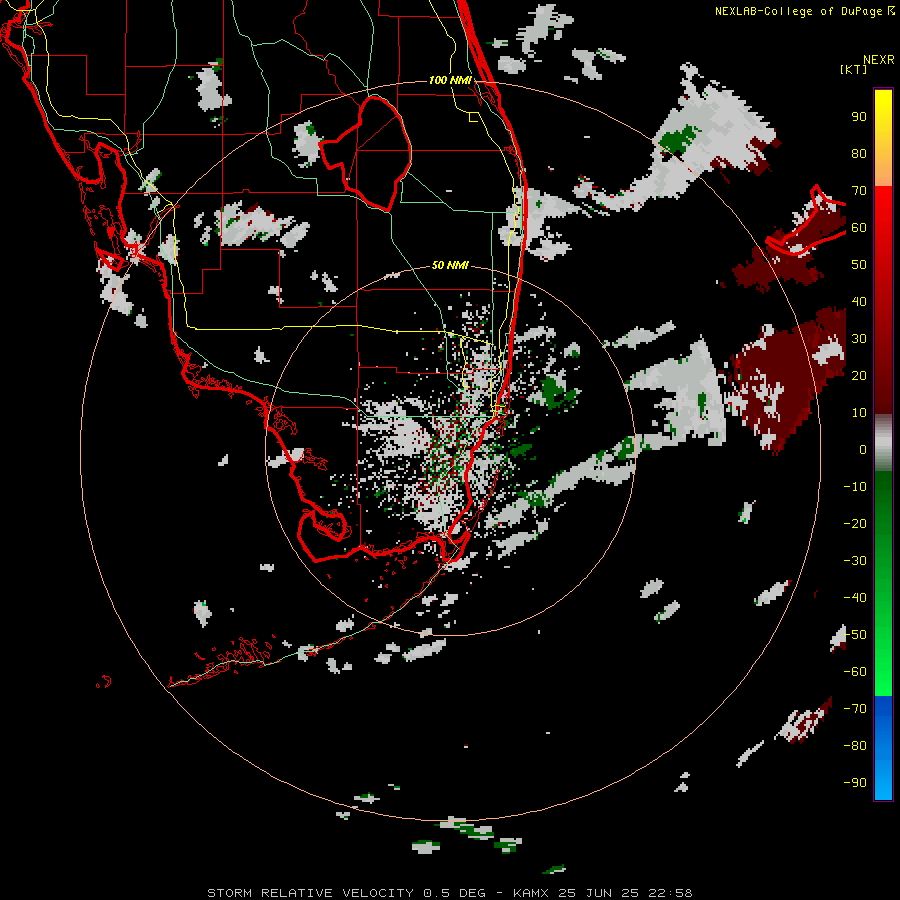The image size is (900, 900).
Task: Select the -30 label on the velocity scale
Action: pos(855,561)
